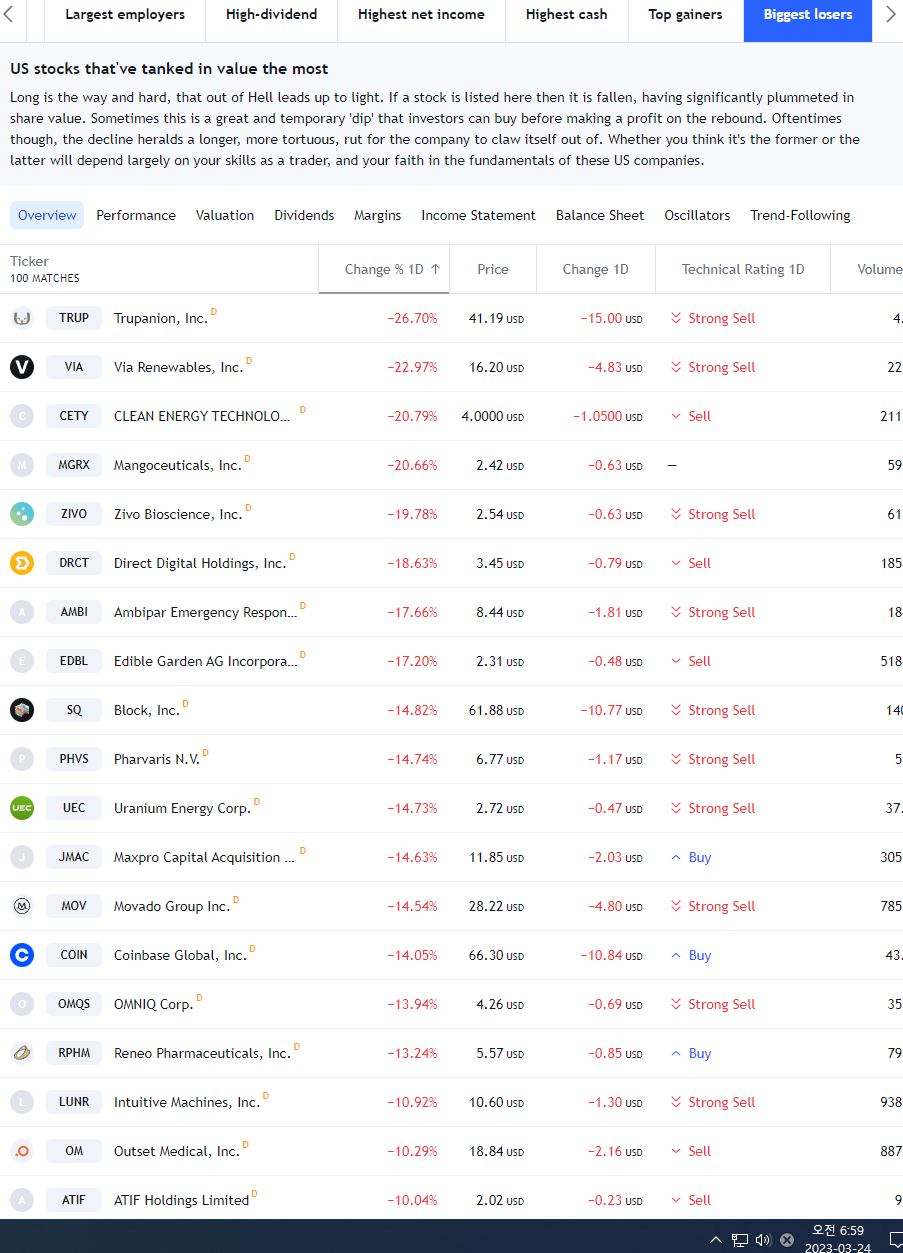Select the Overview column view
This screenshot has height=1253, width=903.
(47, 215)
